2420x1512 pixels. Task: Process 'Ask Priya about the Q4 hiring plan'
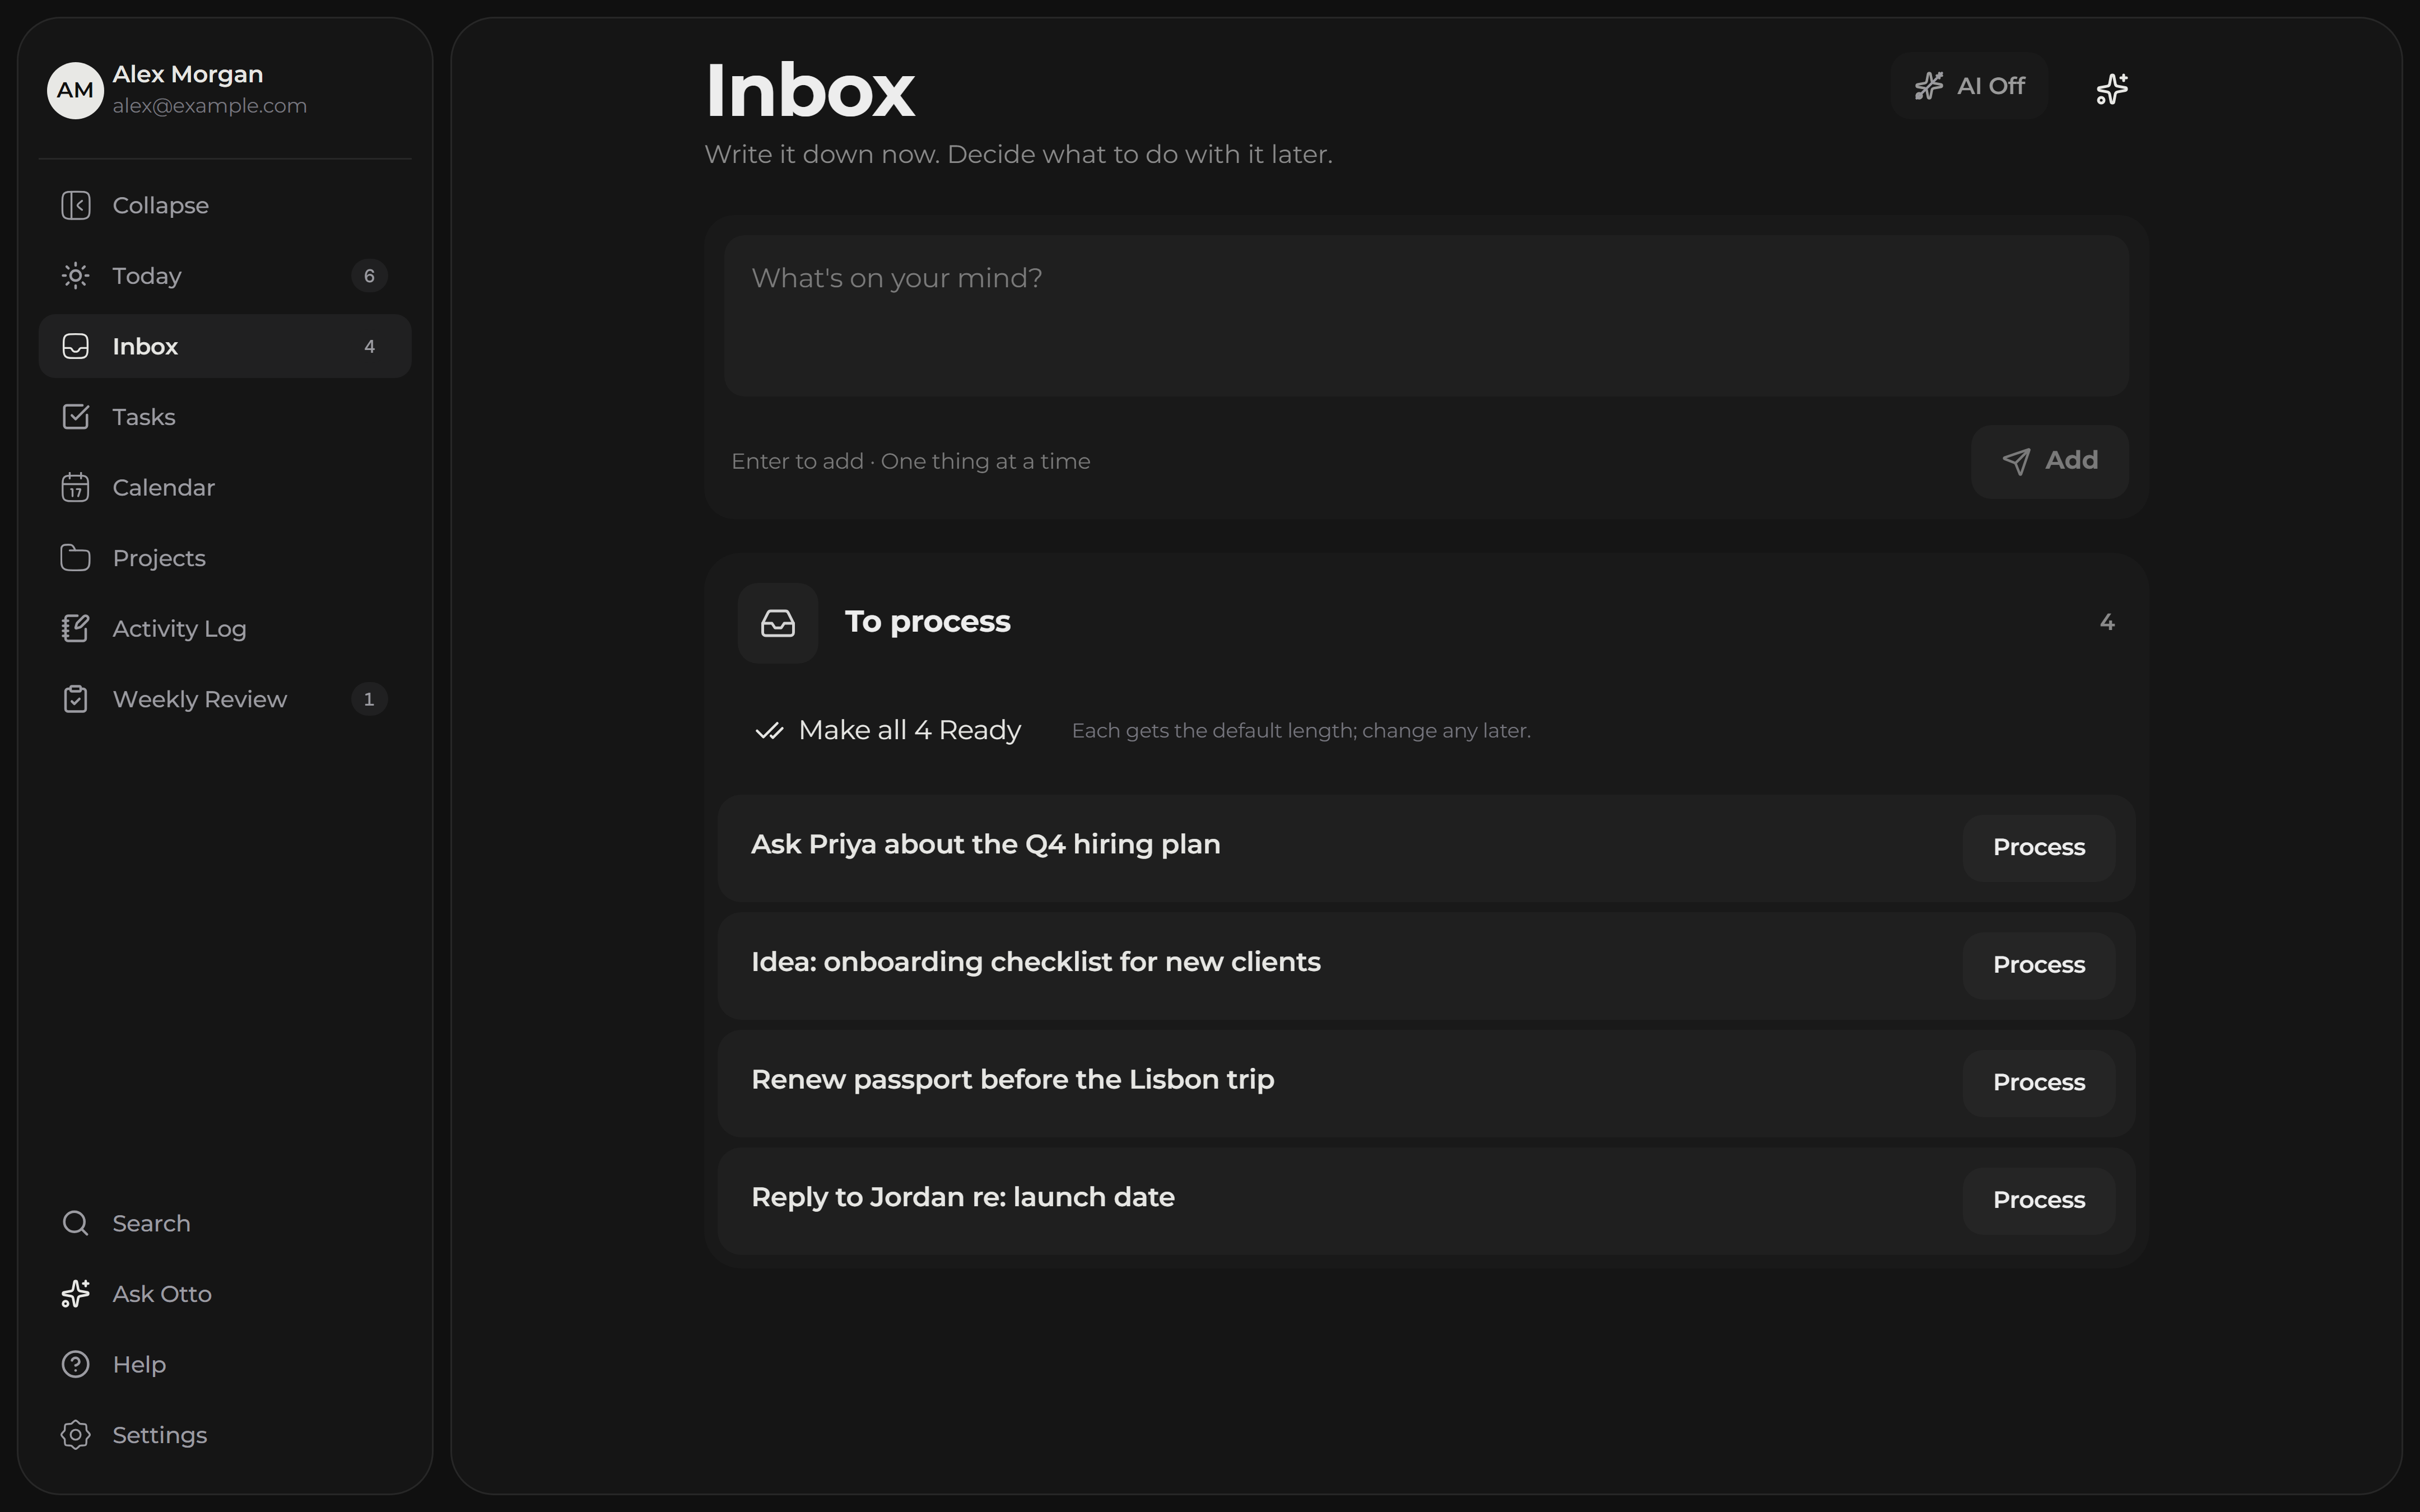pyautogui.click(x=2038, y=847)
